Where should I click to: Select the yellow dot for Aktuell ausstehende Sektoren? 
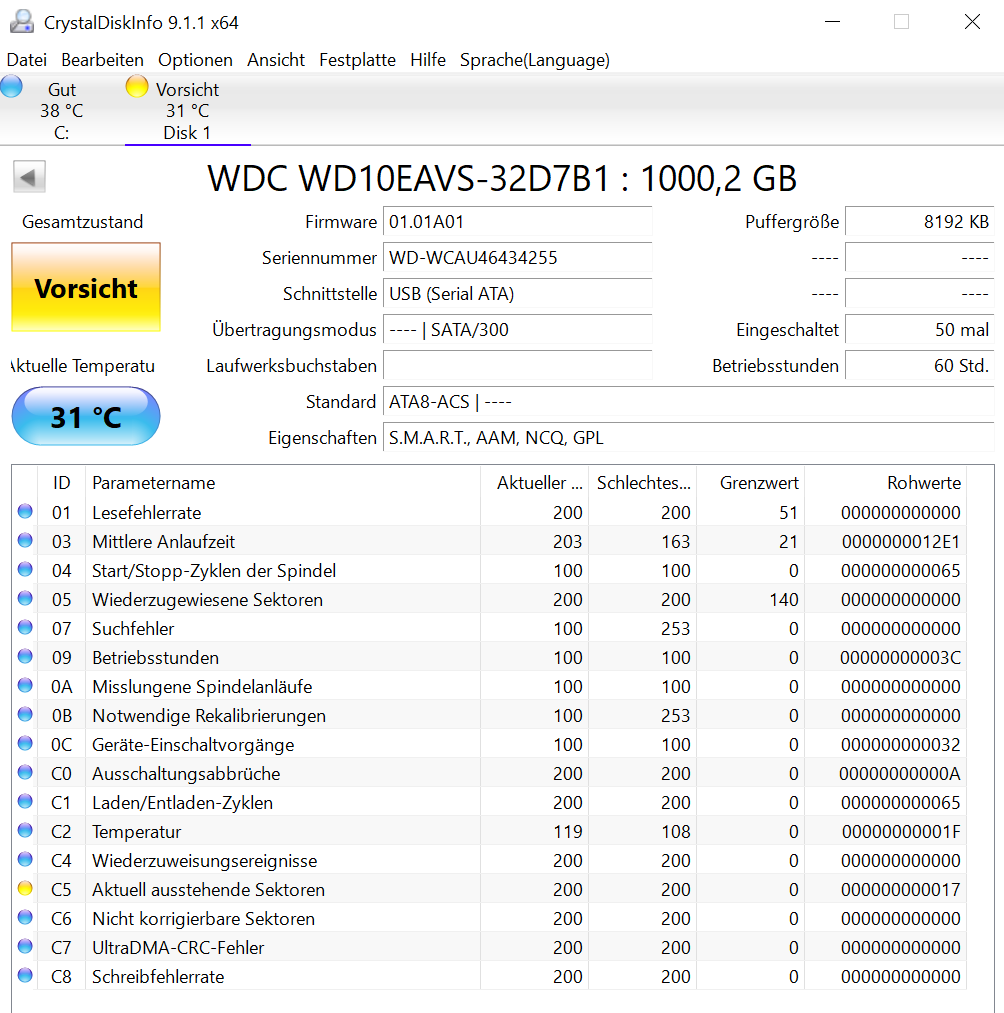(x=25, y=889)
